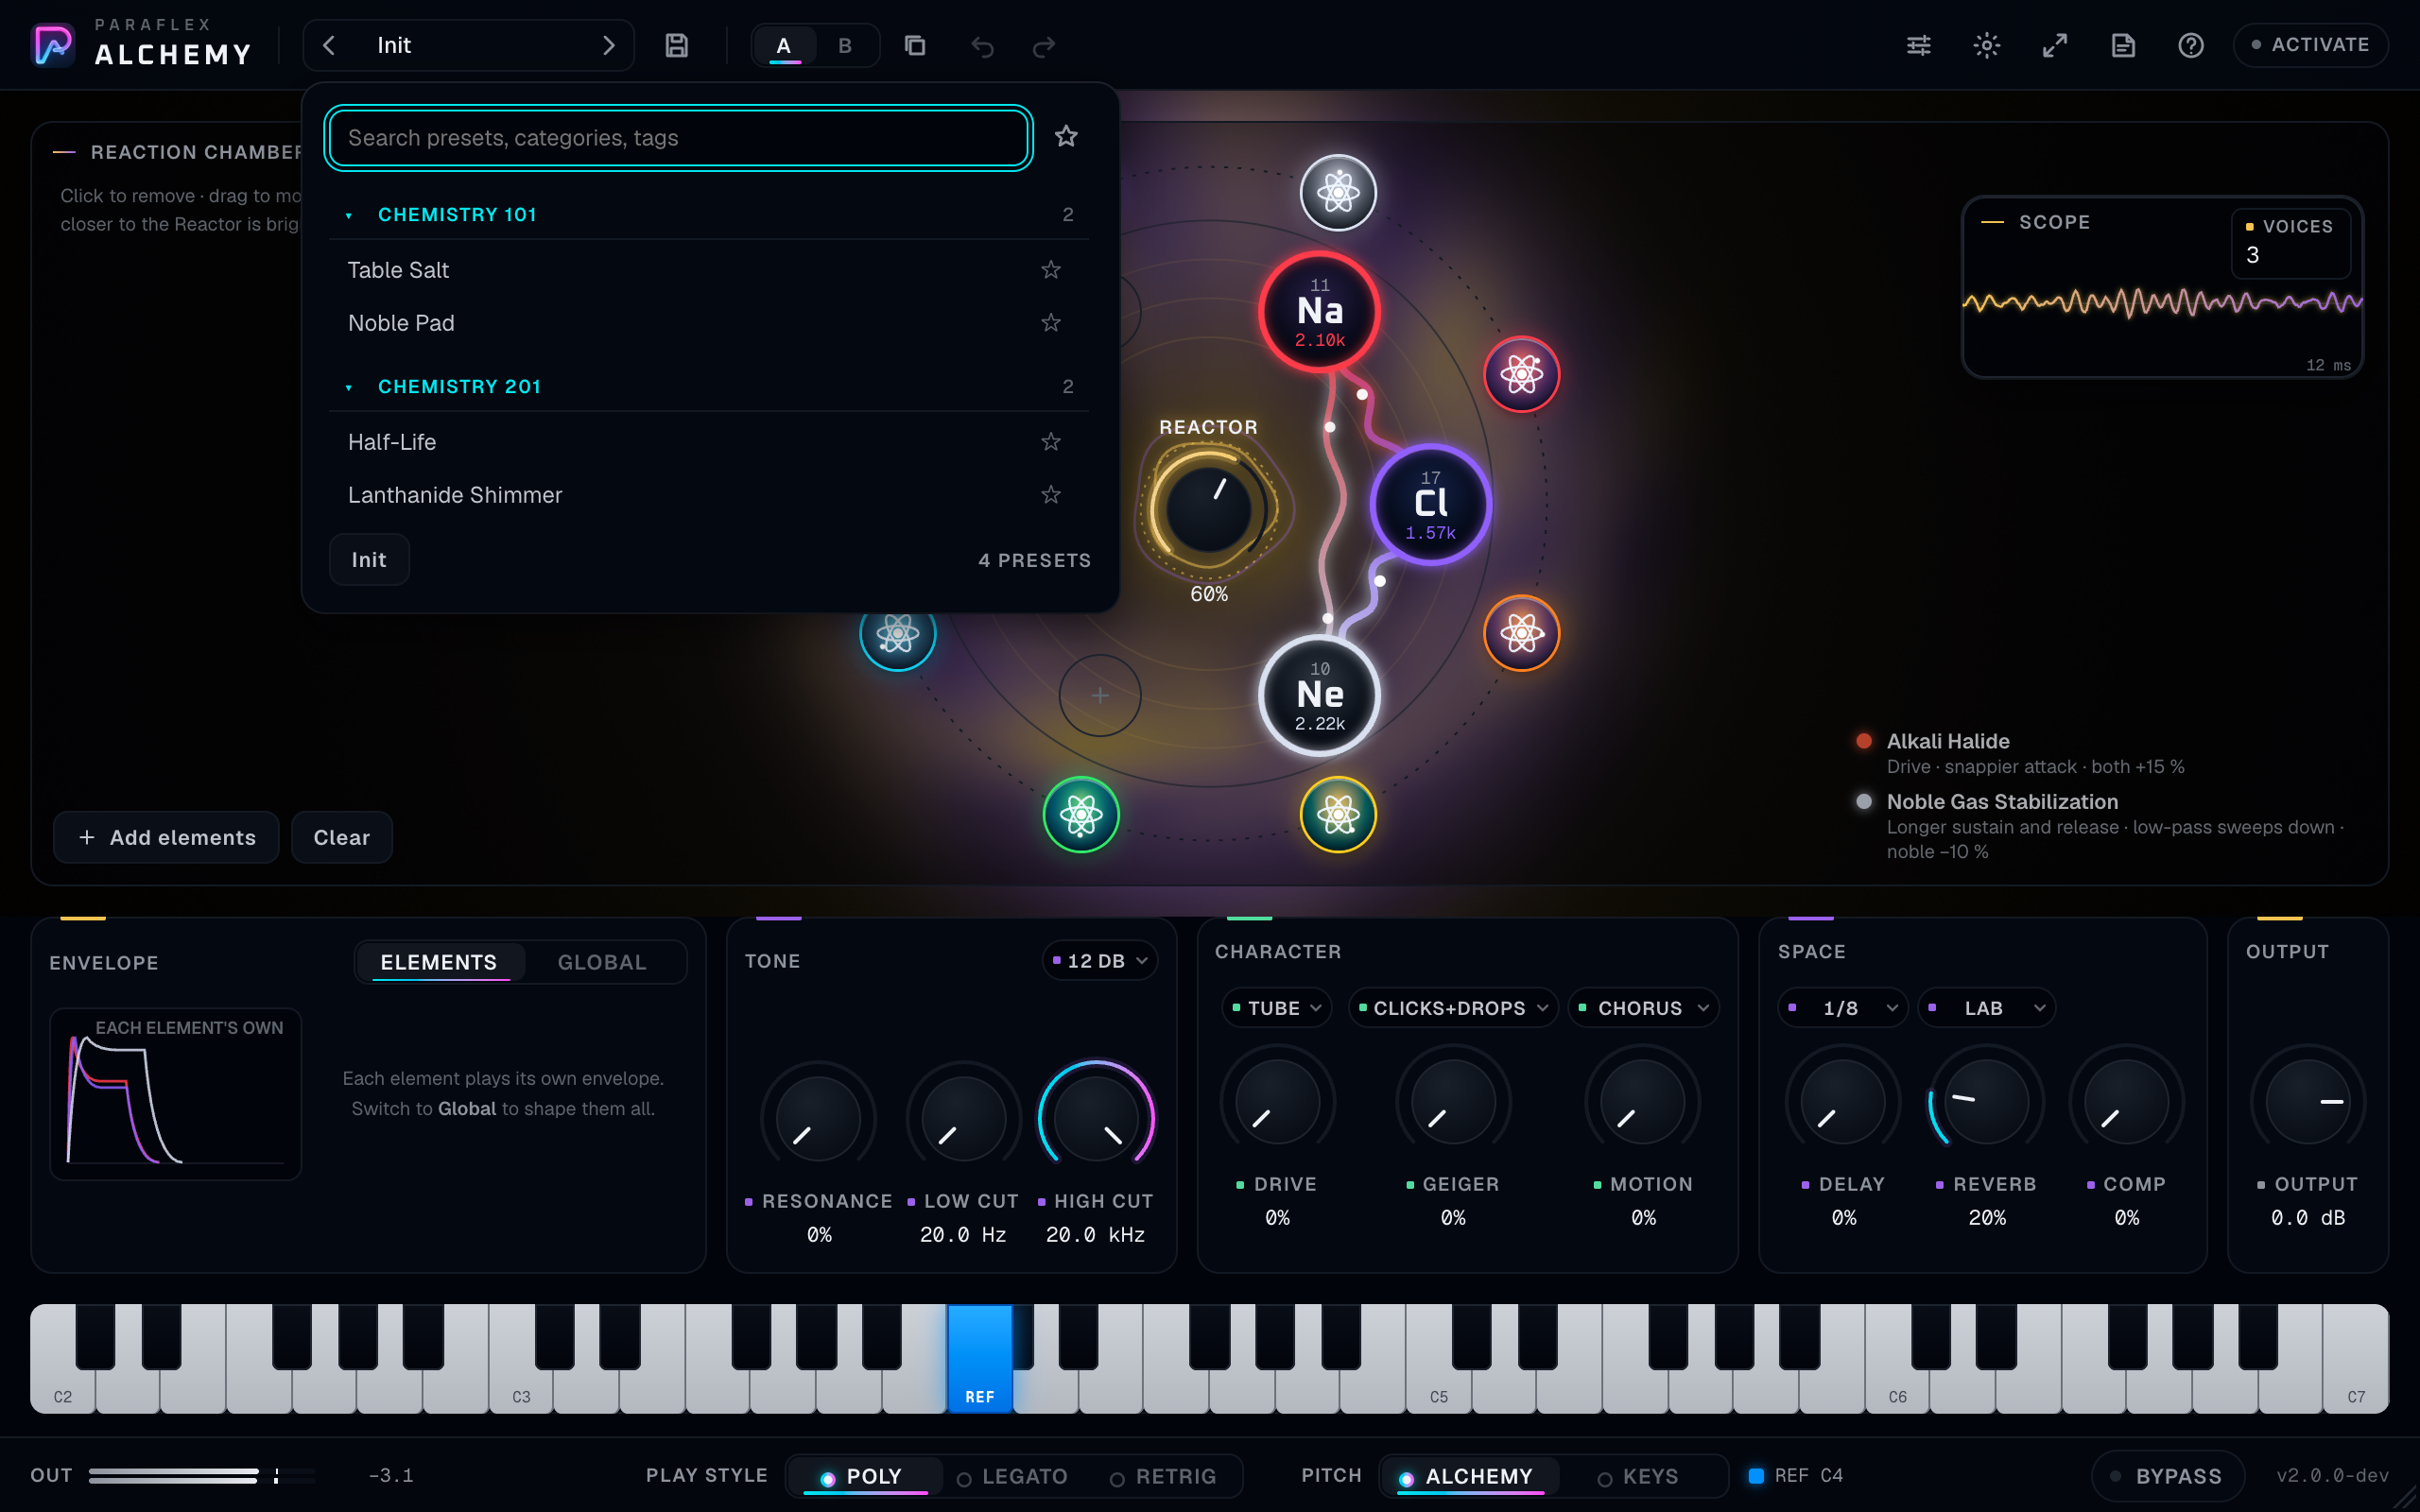Copy A to B with the duplicate icon
Image resolution: width=2420 pixels, height=1512 pixels.
pos(915,45)
